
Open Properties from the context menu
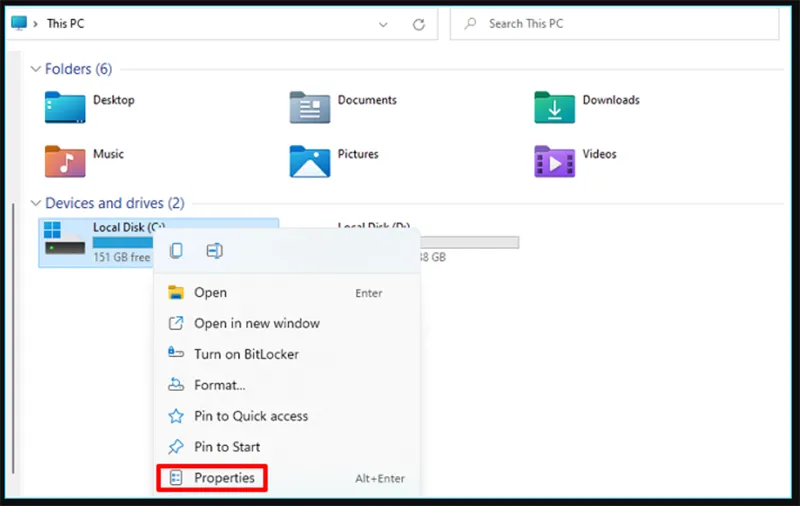(287, 478)
